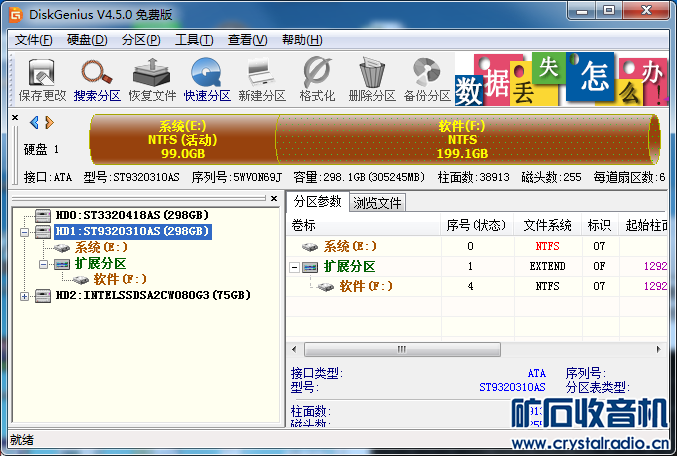This screenshot has height=456, width=677.
Task: Open the 查看(V) menu
Action: 247,40
